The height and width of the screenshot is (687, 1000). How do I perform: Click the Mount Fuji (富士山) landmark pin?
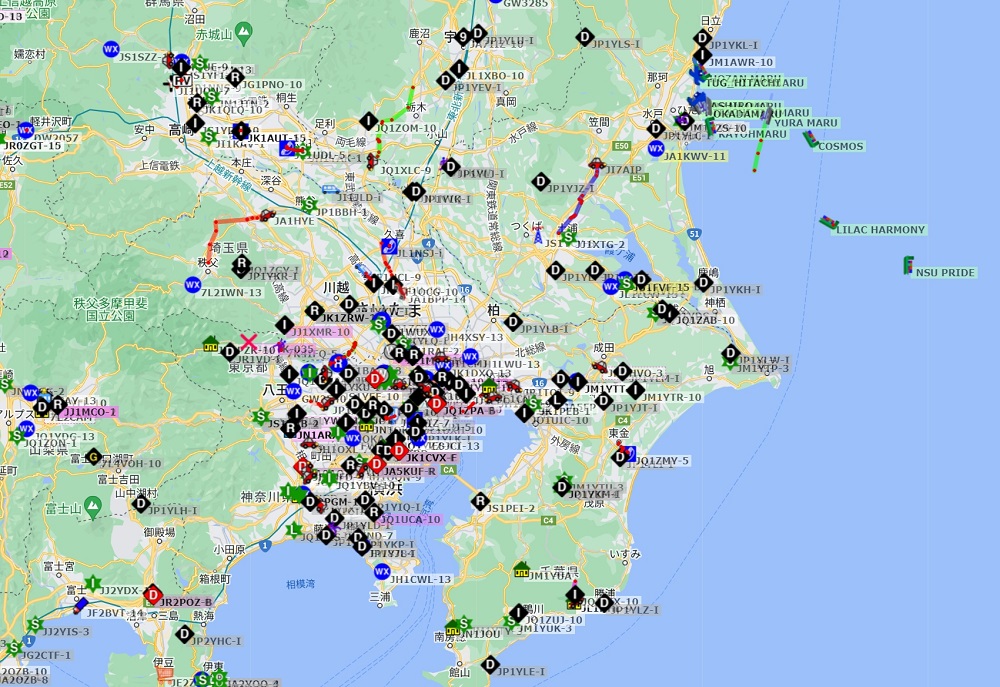[93, 508]
